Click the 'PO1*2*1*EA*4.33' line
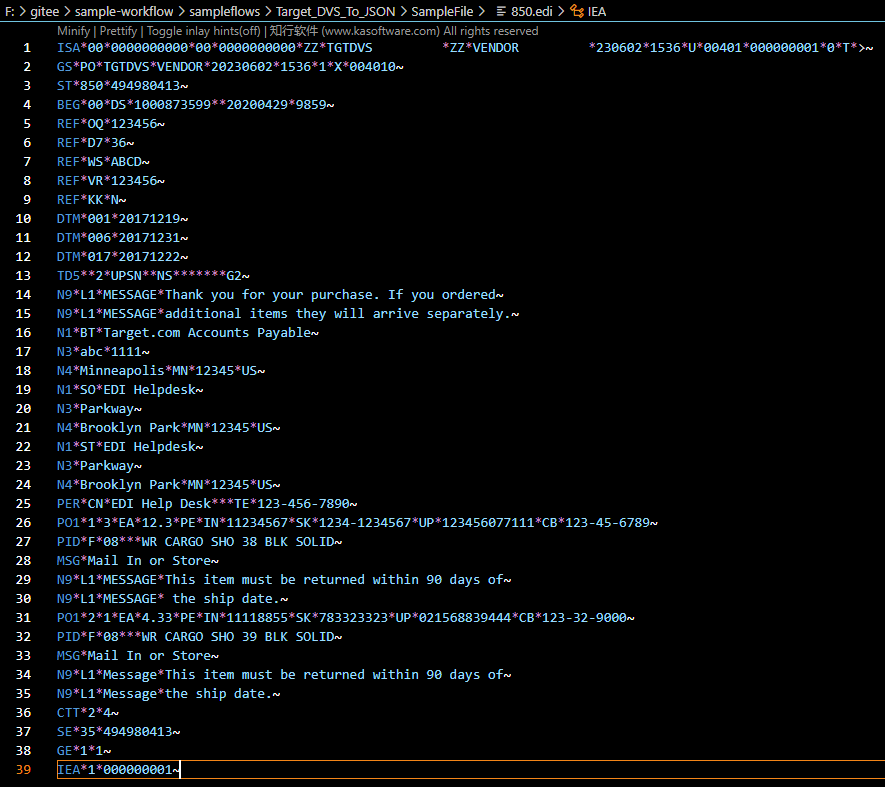The width and height of the screenshot is (885, 787). [x=345, y=618]
